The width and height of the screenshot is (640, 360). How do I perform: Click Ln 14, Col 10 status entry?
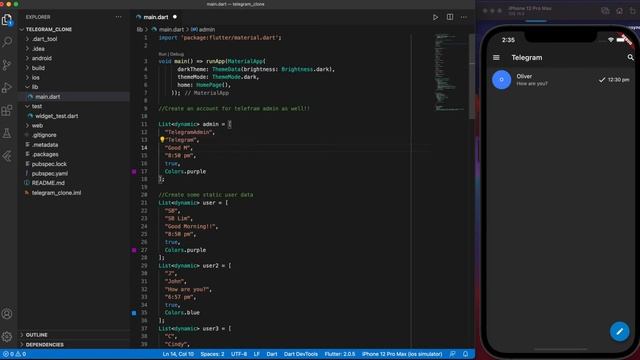(178, 354)
